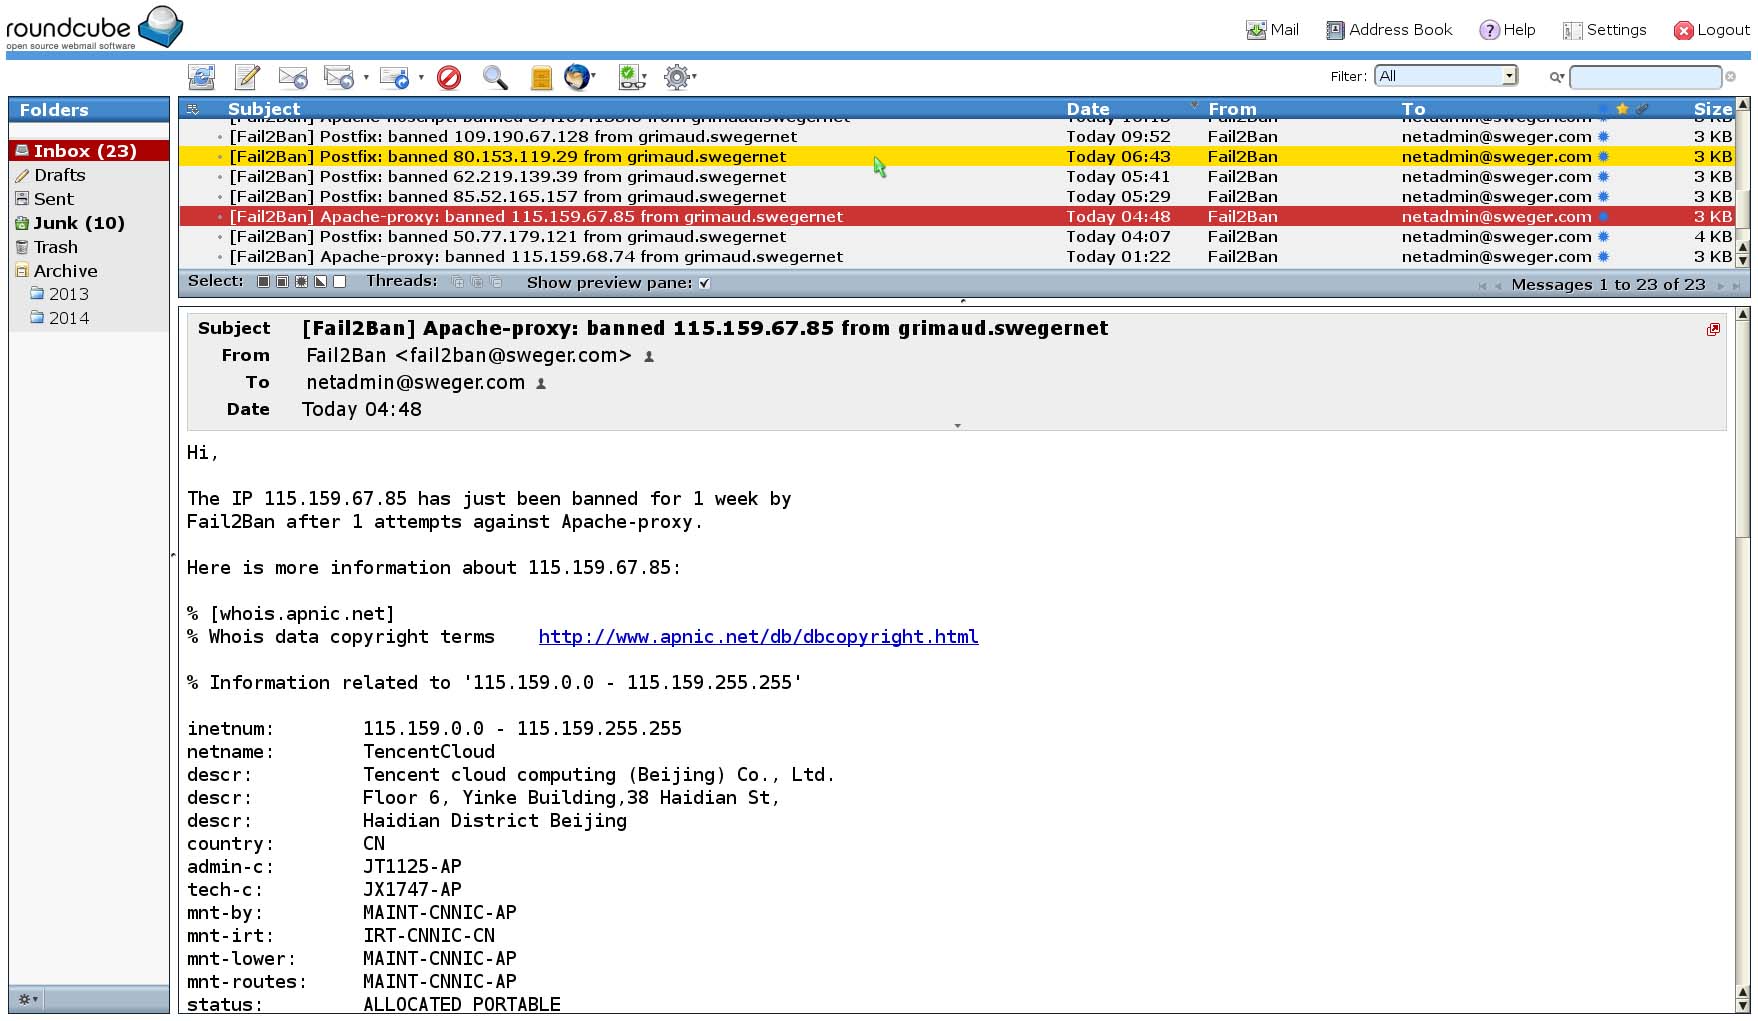
Task: Open the apnic dbcopyright.html link
Action: [x=758, y=637]
